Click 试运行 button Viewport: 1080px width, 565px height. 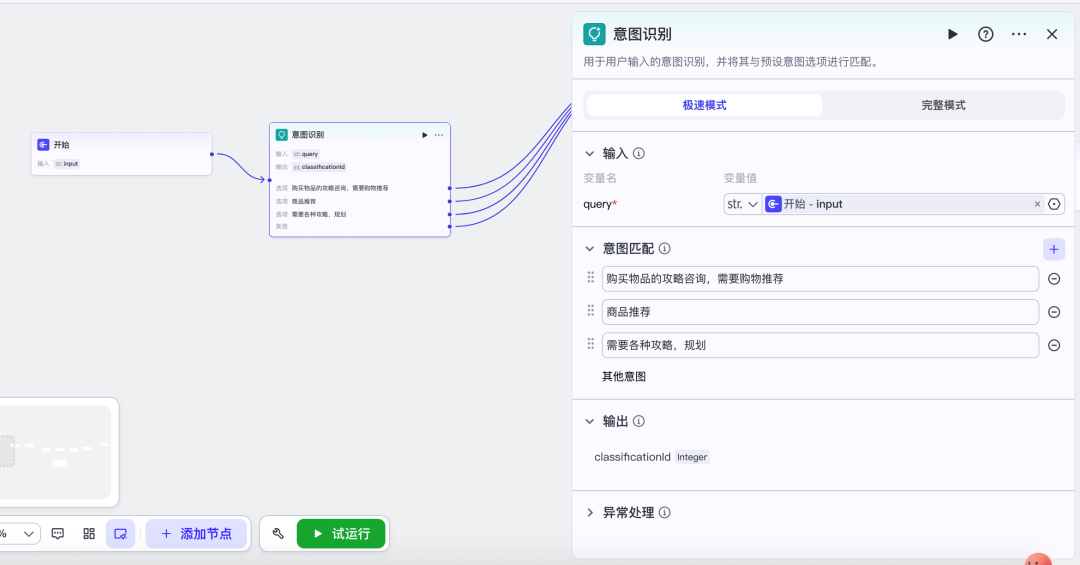pyautogui.click(x=341, y=534)
